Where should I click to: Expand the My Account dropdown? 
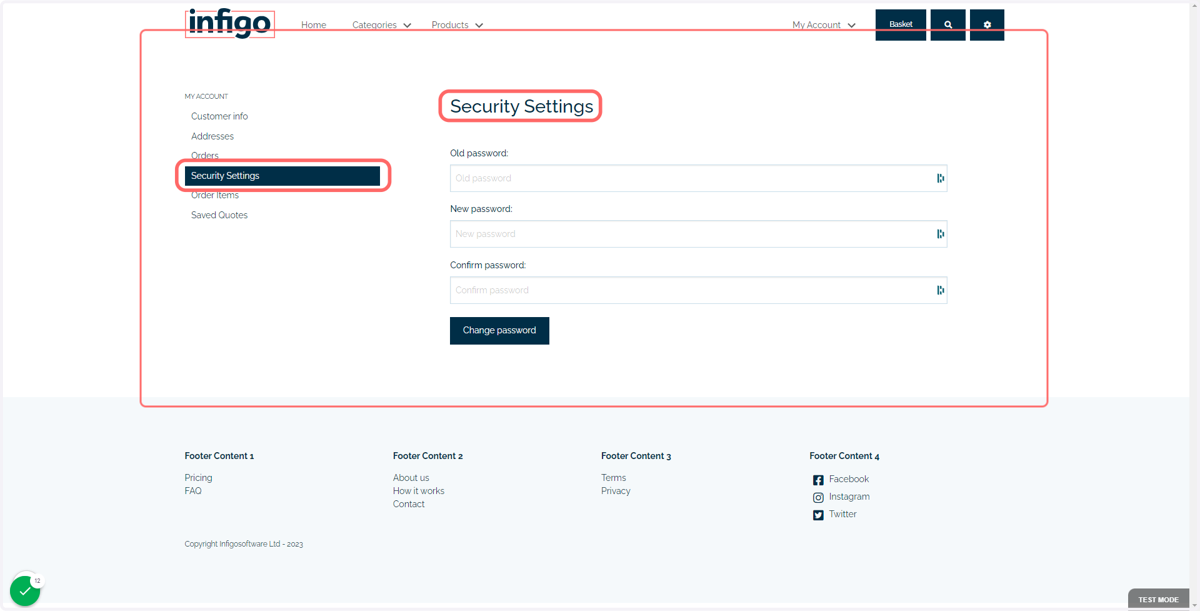click(x=824, y=25)
